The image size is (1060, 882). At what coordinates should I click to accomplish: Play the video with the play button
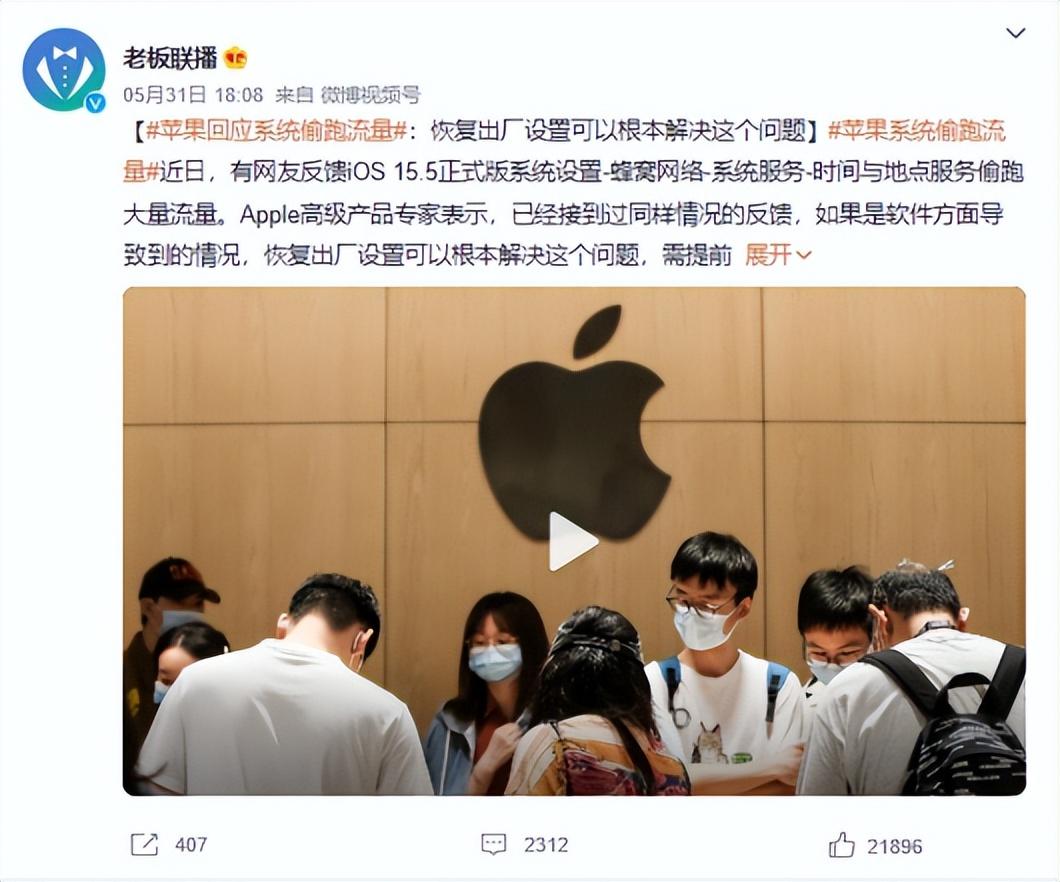point(572,541)
